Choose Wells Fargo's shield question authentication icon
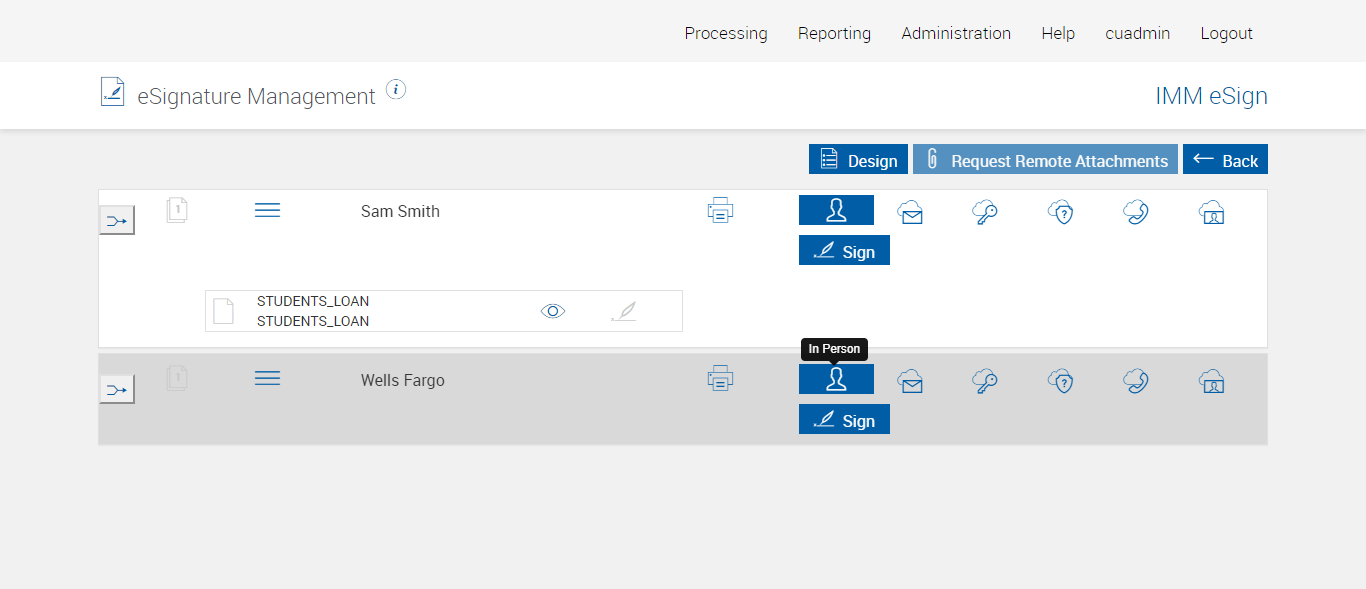The height and width of the screenshot is (589, 1366). [1060, 381]
